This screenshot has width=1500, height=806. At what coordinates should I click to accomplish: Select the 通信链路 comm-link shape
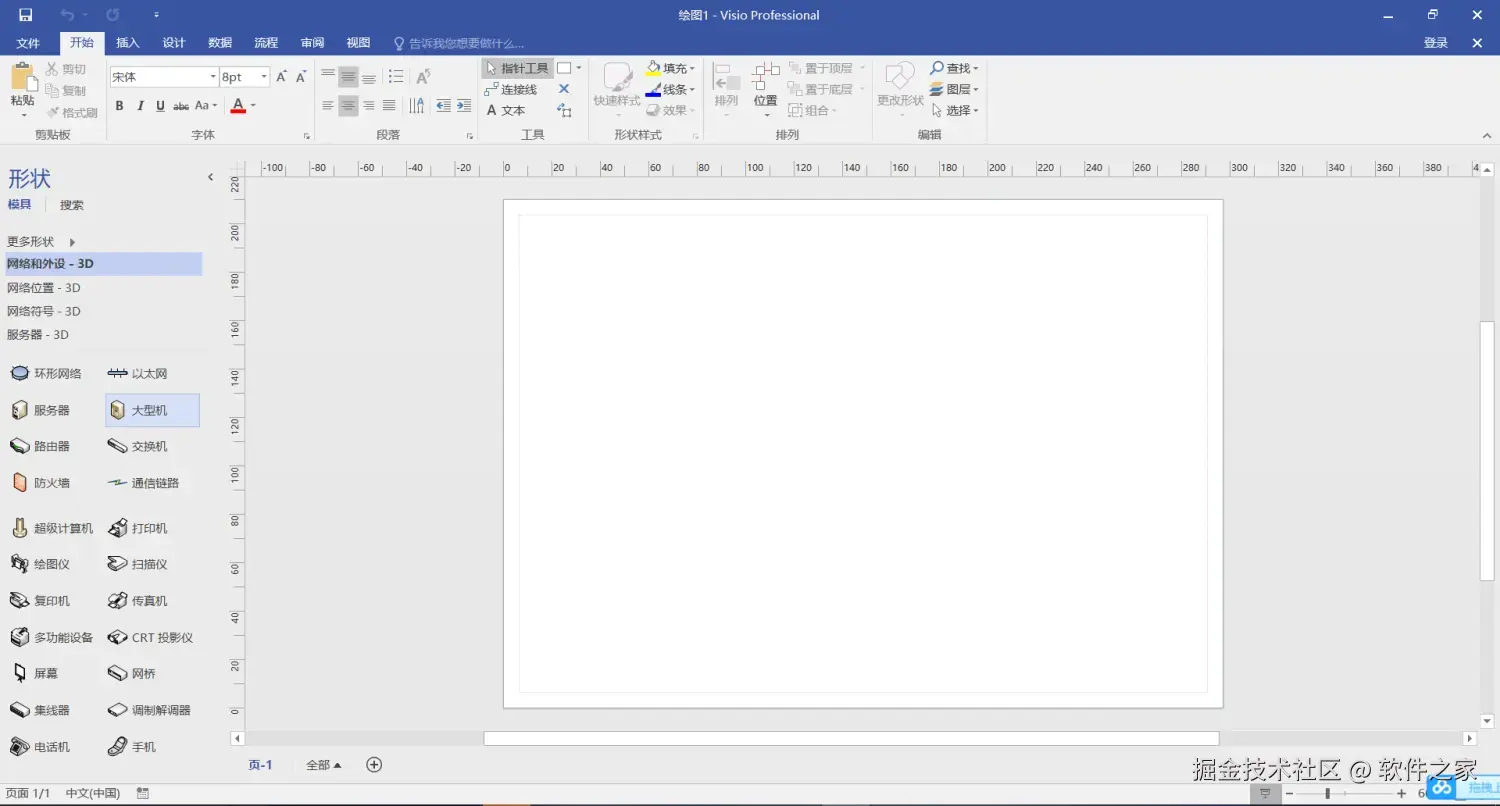[x=144, y=483]
